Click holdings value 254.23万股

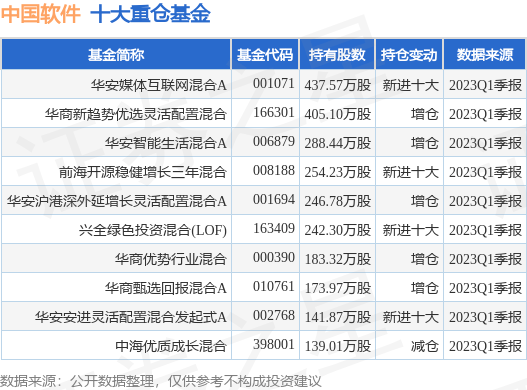(x=338, y=172)
